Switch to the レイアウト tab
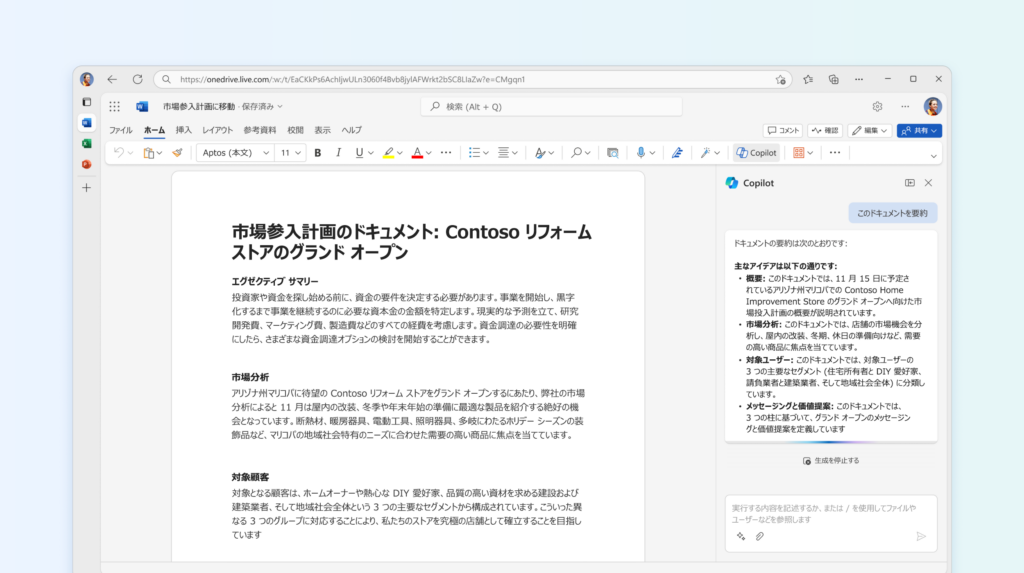This screenshot has height=573, width=1024. click(217, 131)
